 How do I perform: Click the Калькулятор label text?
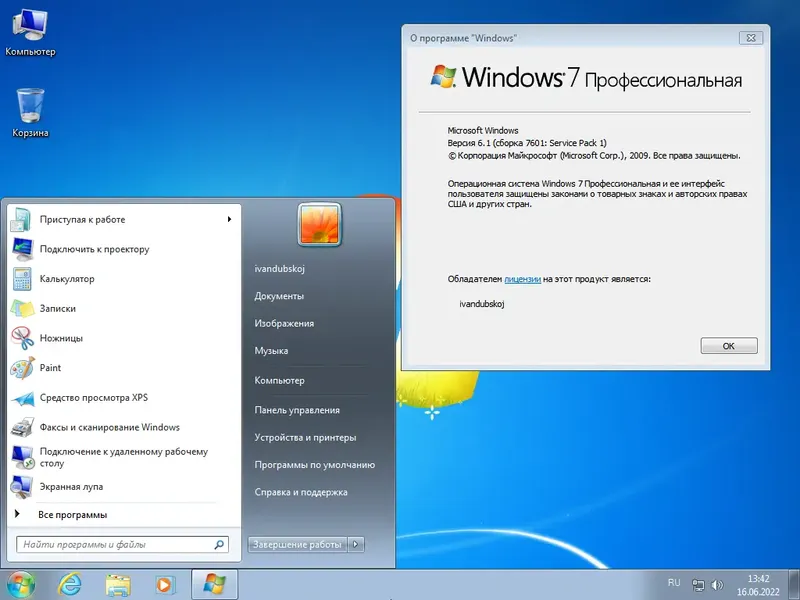67,279
